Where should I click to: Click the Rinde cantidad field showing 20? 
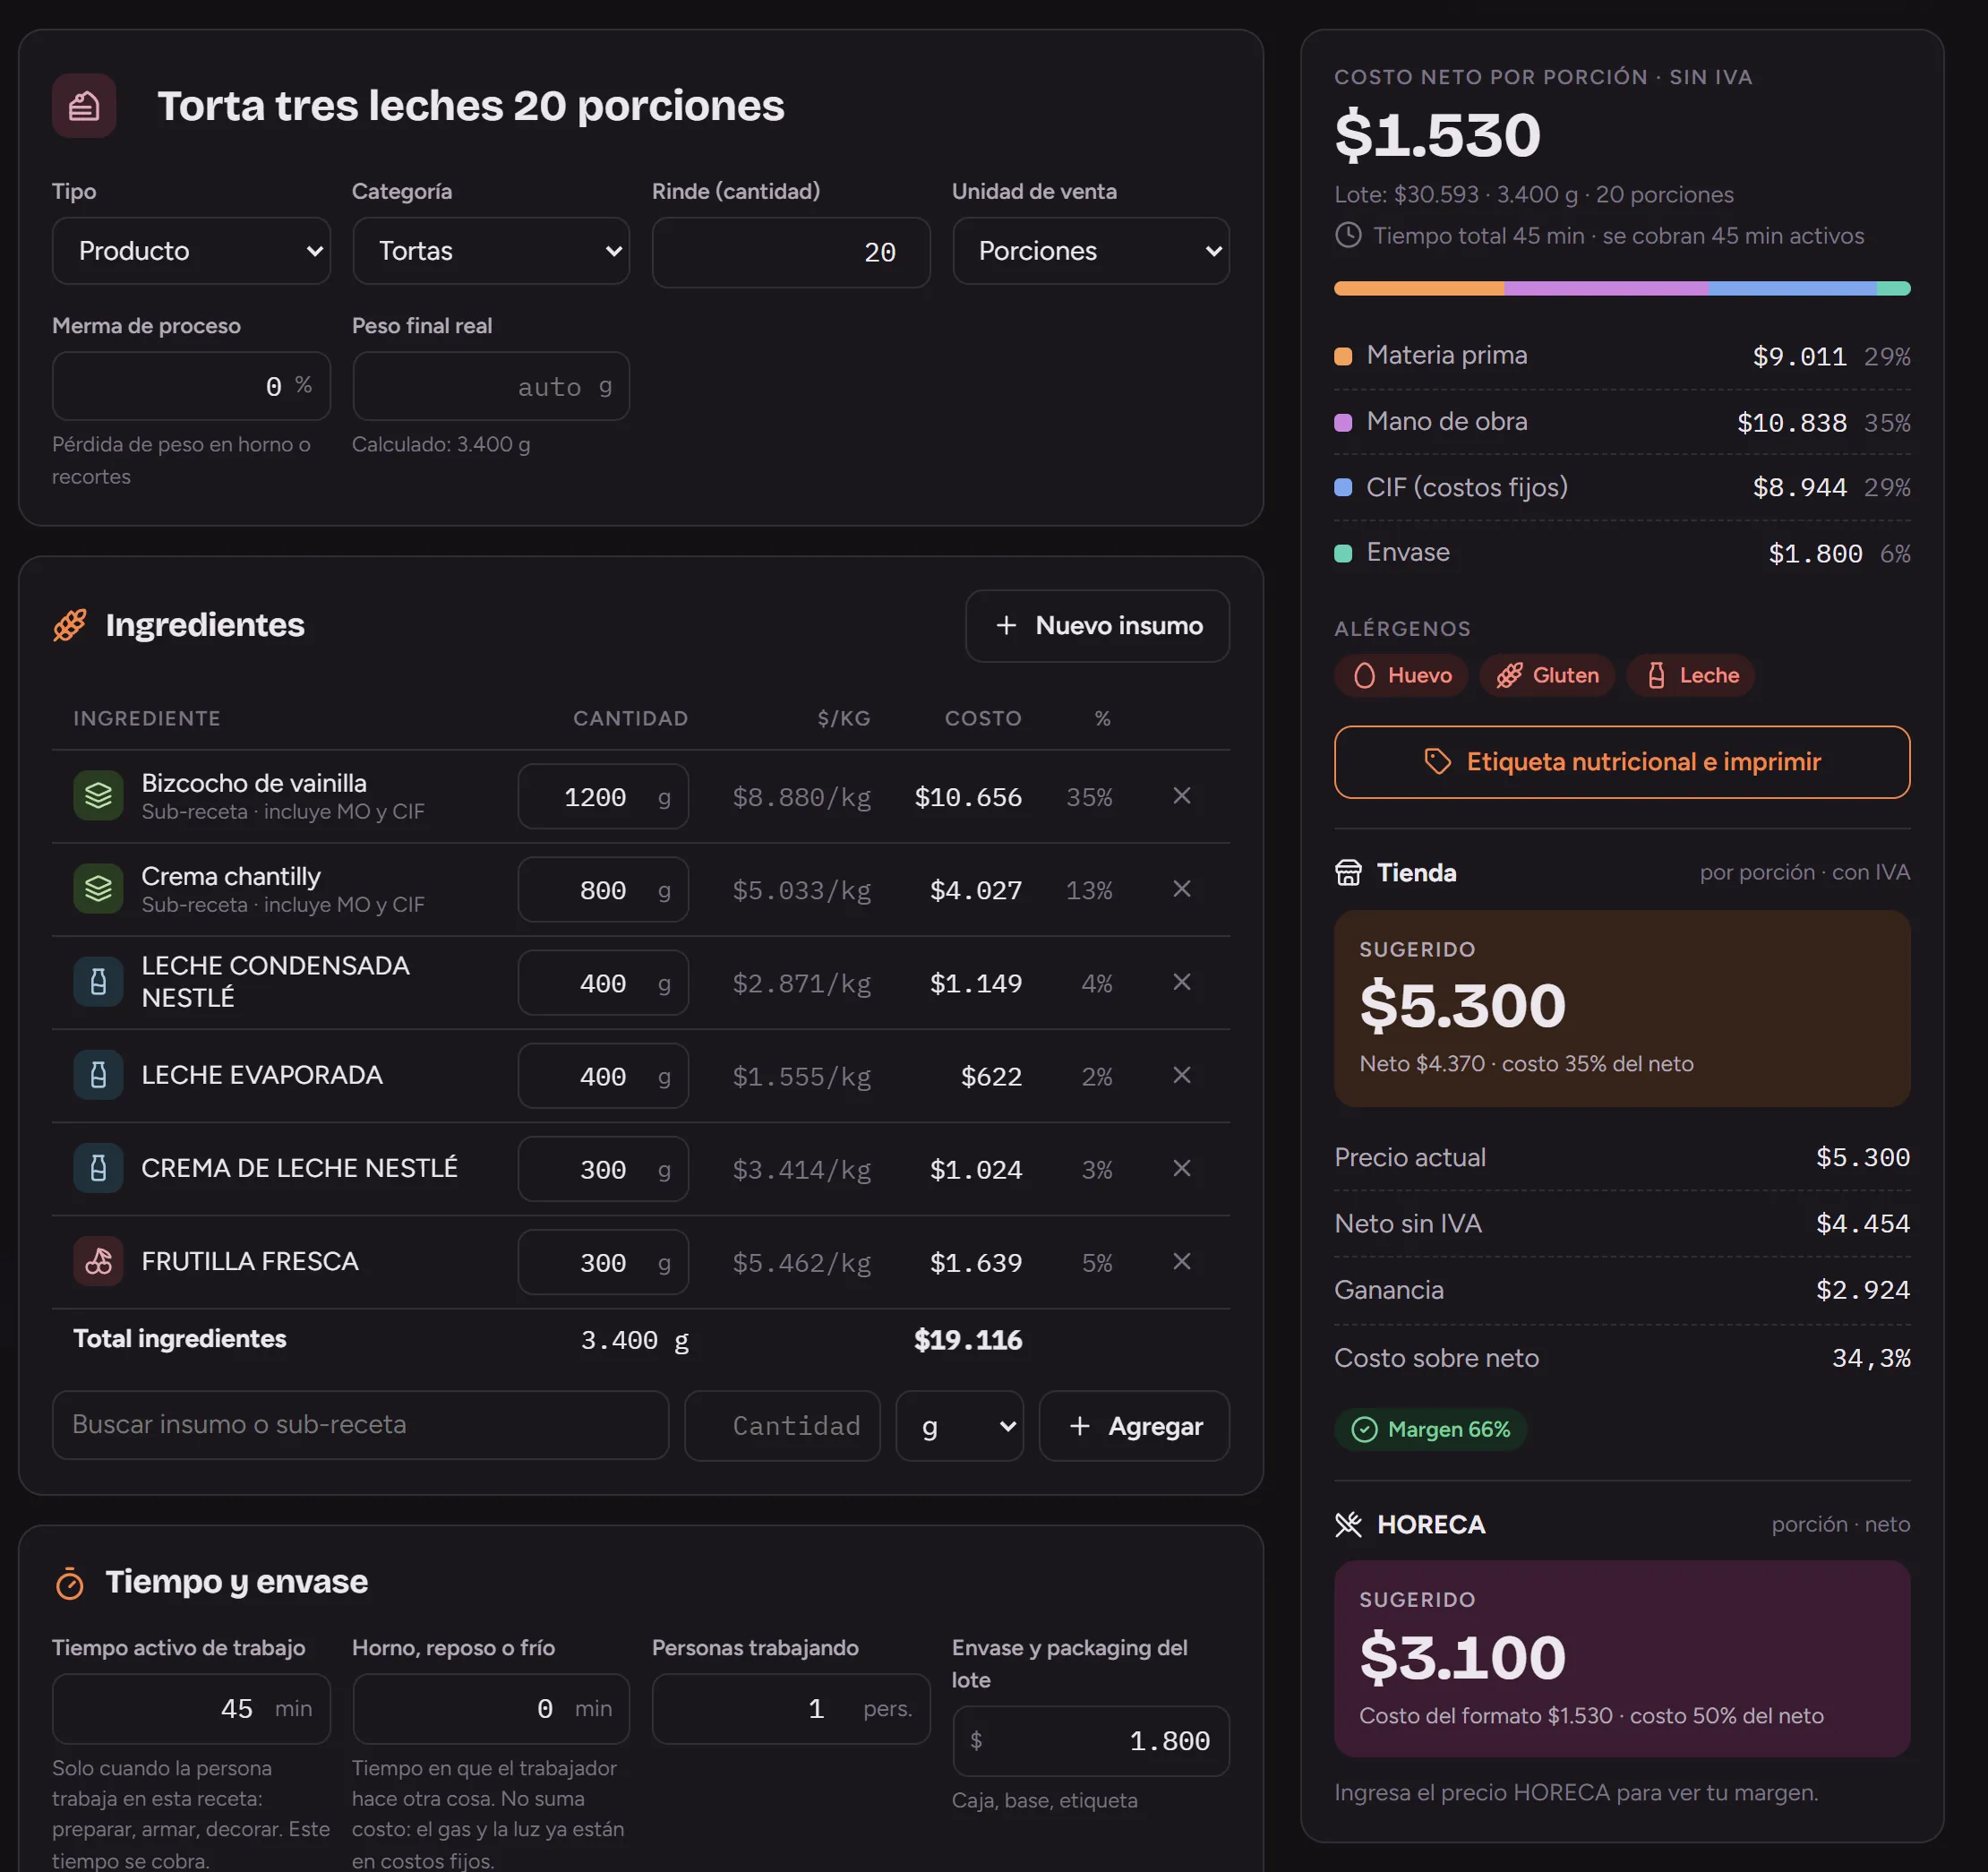pyautogui.click(x=790, y=252)
